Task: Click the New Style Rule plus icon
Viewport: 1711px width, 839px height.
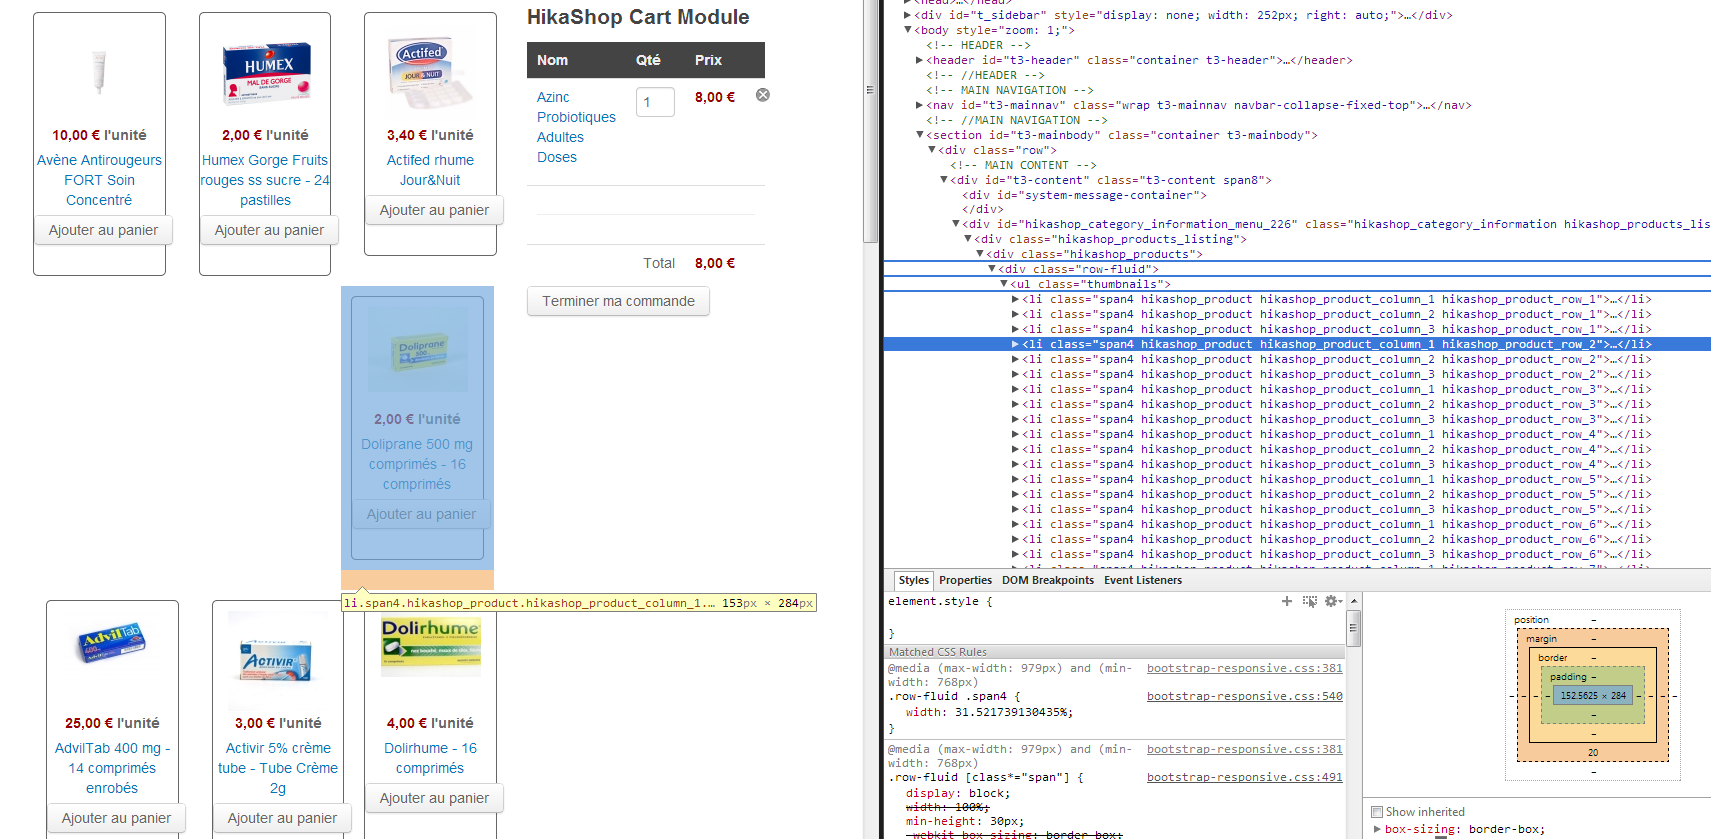Action: (x=1287, y=601)
